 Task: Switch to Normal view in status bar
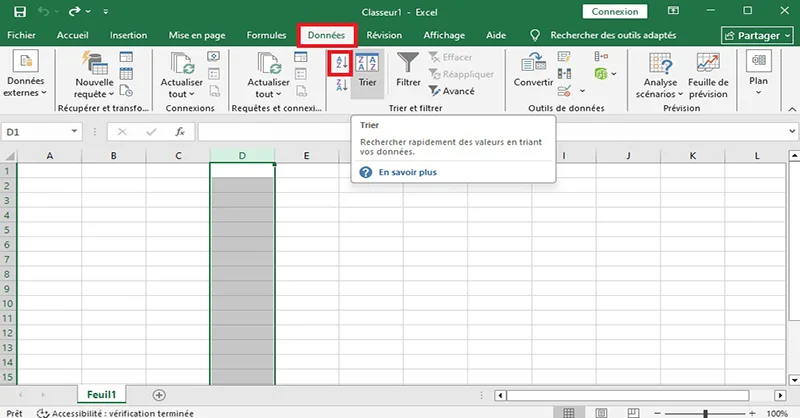568,412
